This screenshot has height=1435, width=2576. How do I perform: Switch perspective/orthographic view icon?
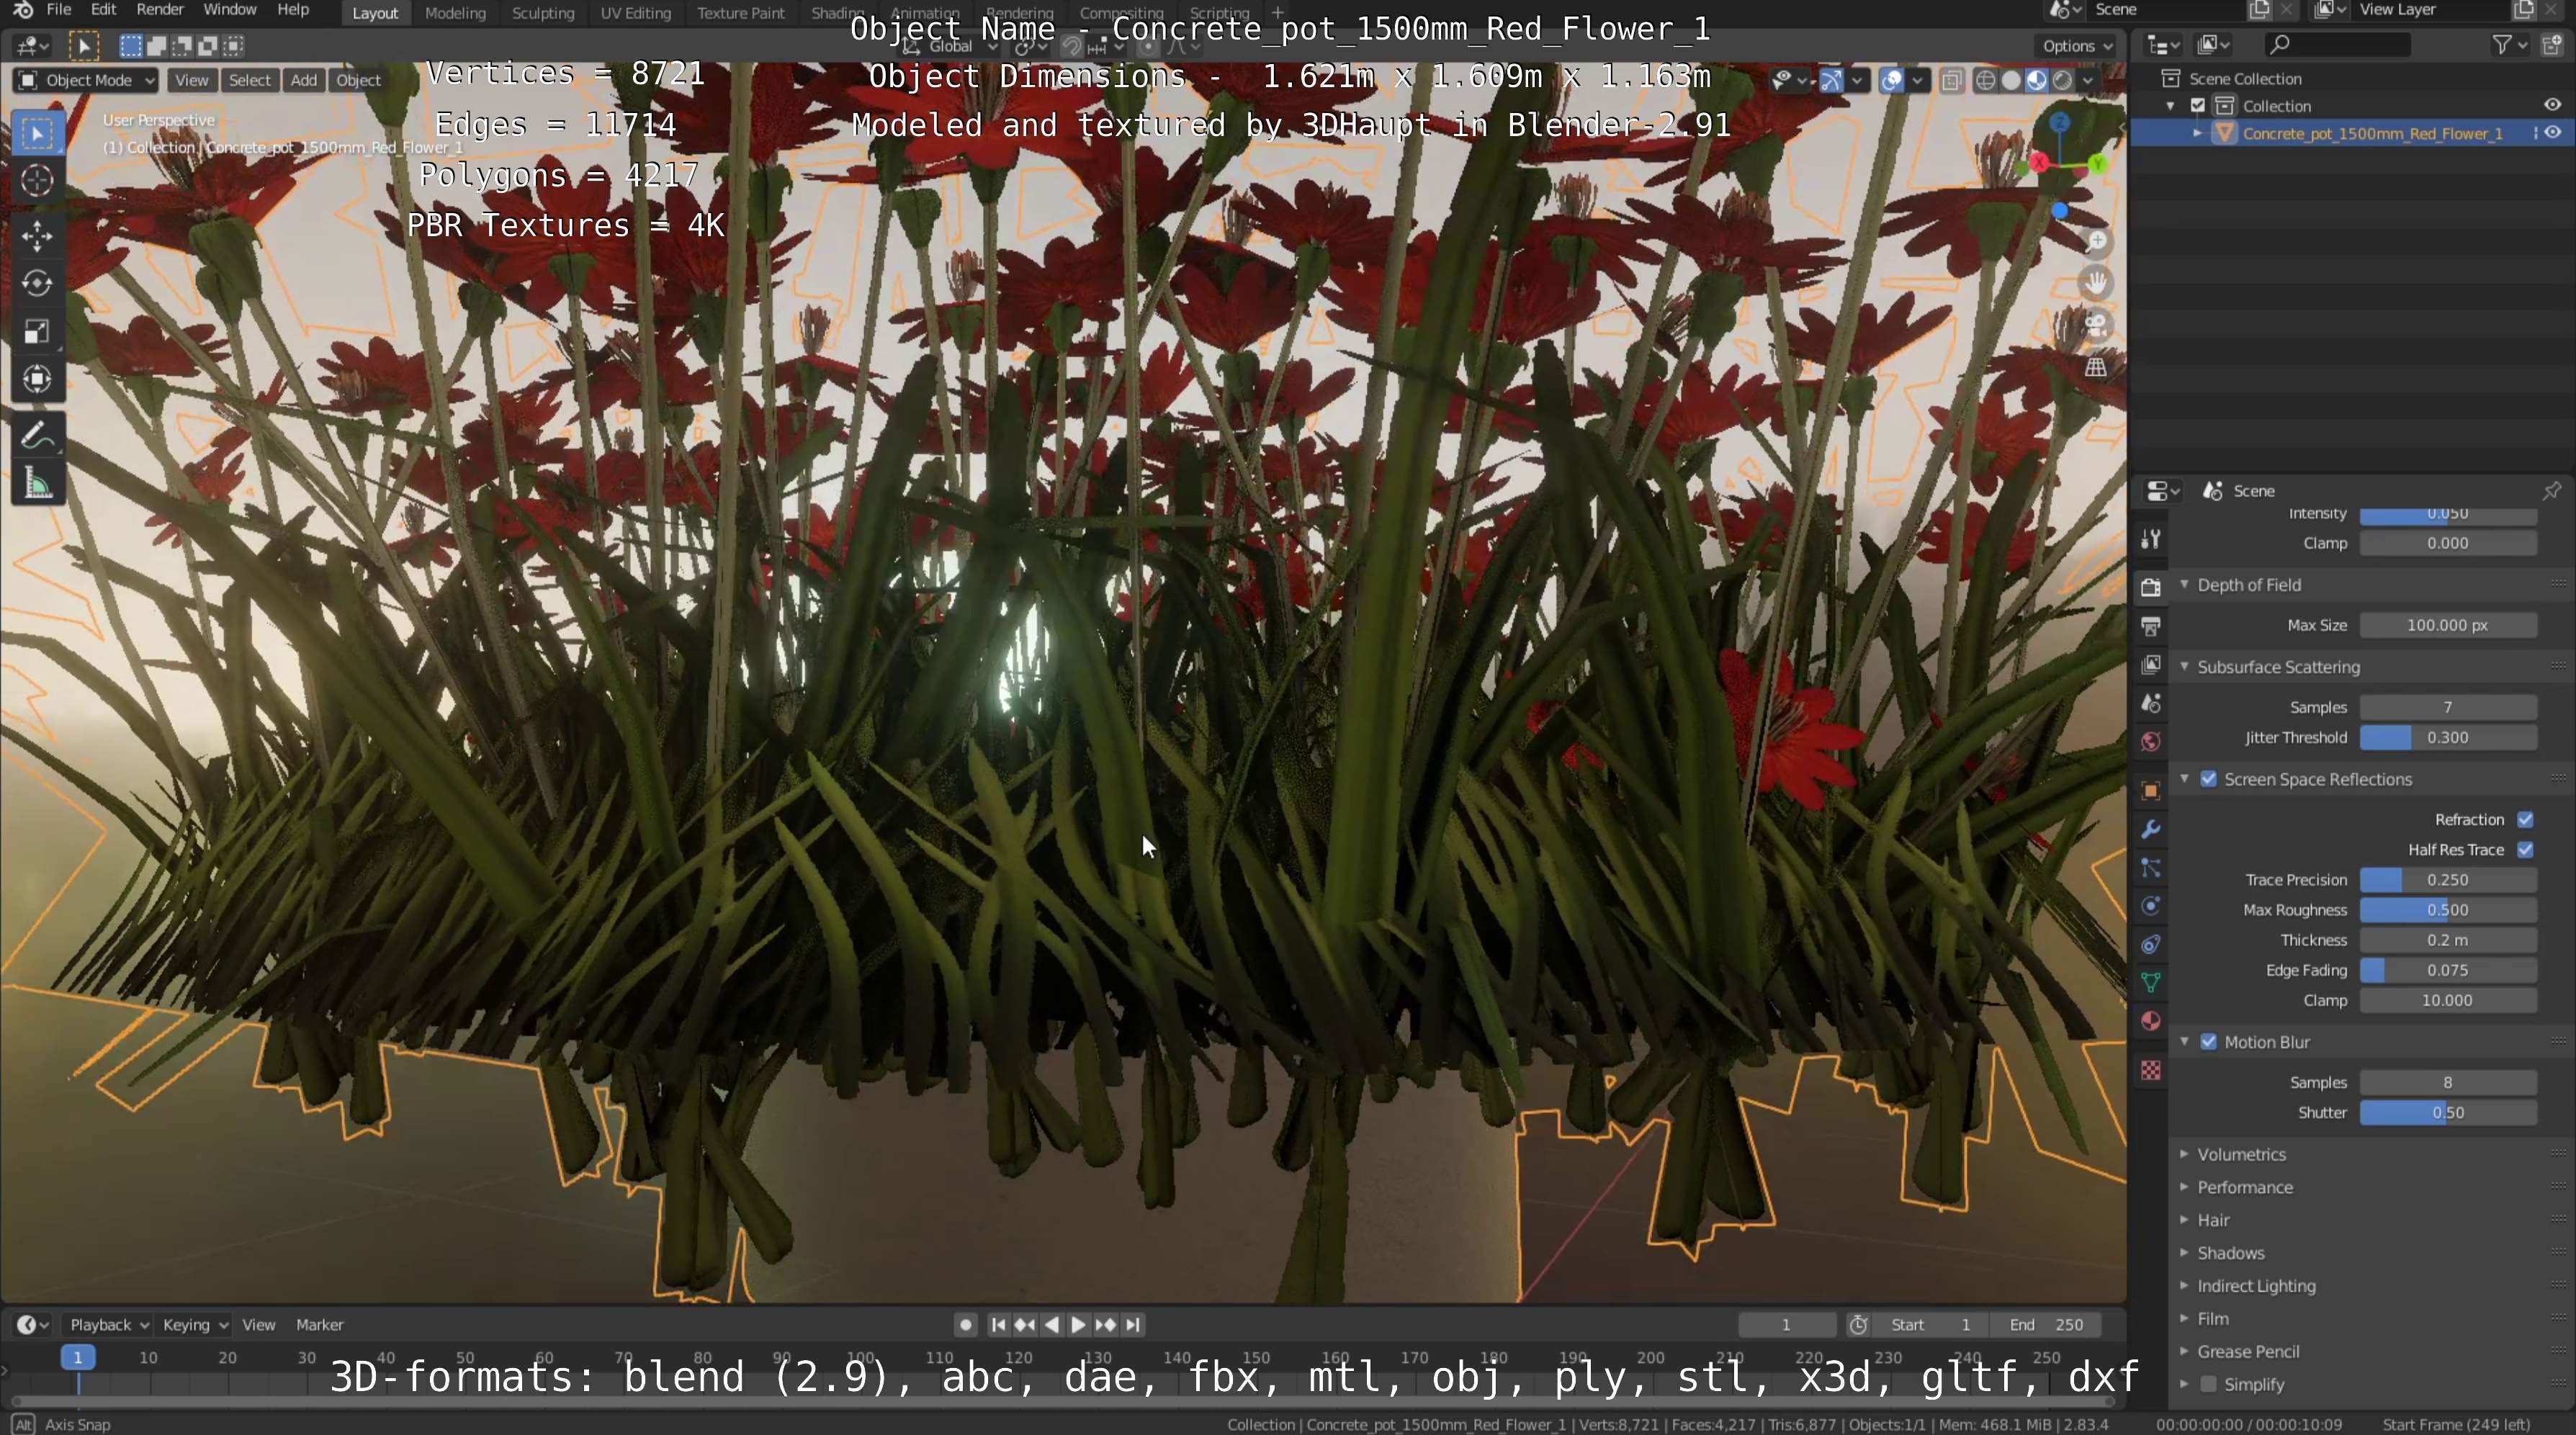point(2096,367)
